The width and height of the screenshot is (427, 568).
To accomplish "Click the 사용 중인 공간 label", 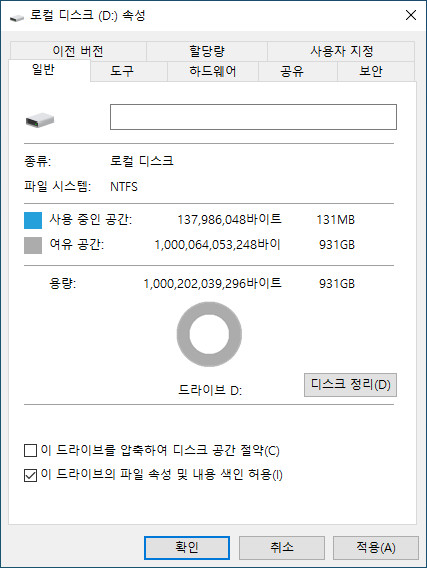I will (91, 219).
